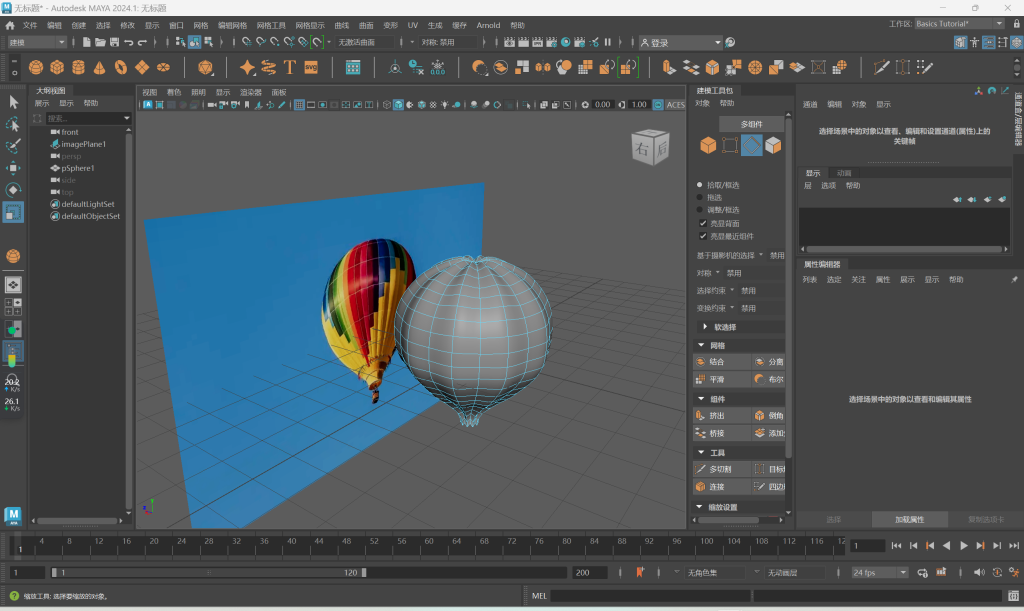Select the 拾取/框选 radio button

pos(699,185)
